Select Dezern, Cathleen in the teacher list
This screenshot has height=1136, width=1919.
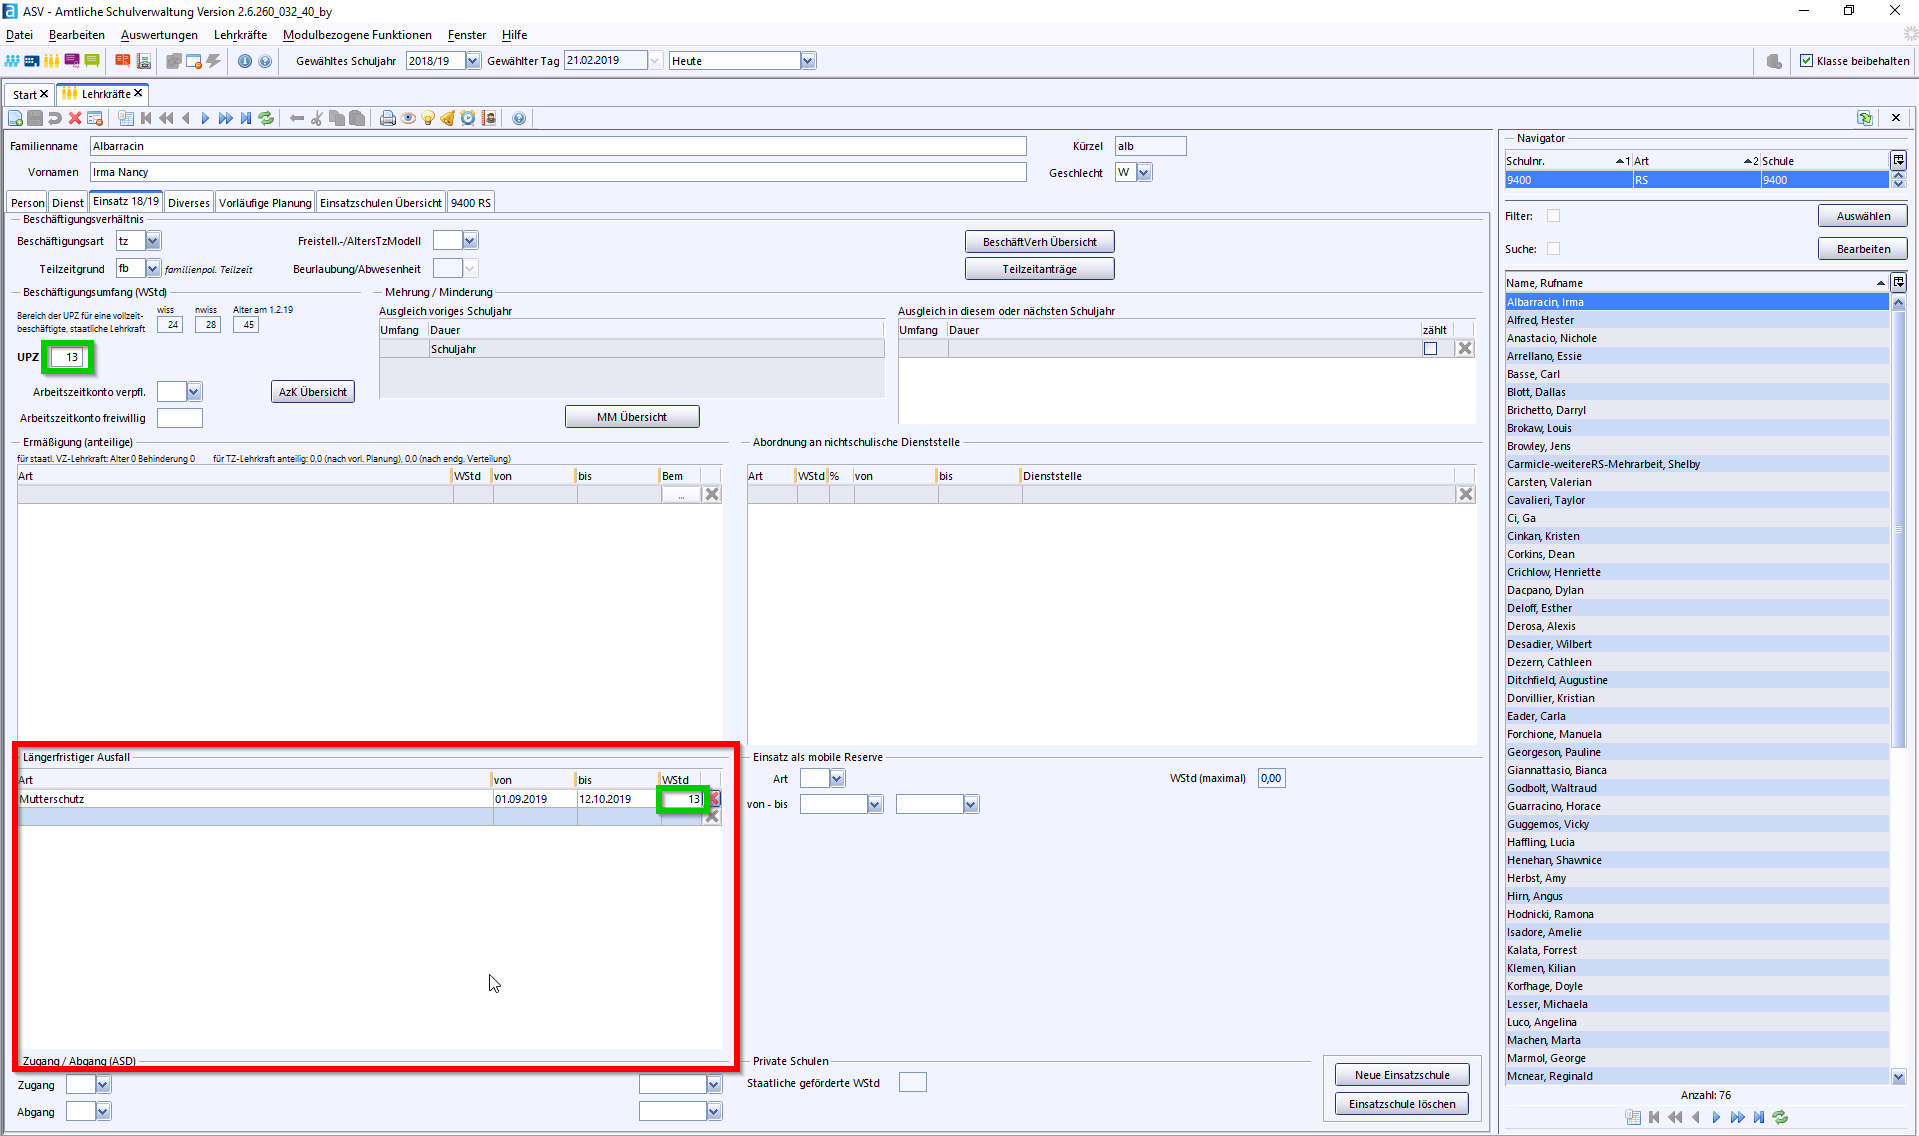[1696, 662]
